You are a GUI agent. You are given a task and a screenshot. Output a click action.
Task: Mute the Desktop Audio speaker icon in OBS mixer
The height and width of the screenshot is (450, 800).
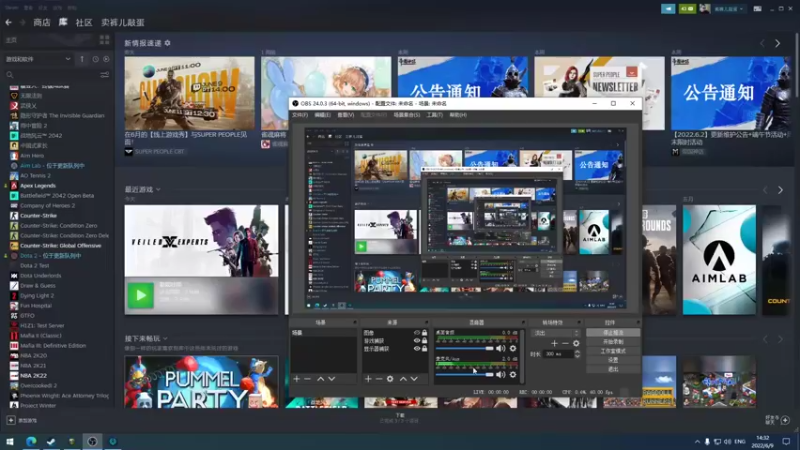tap(501, 348)
